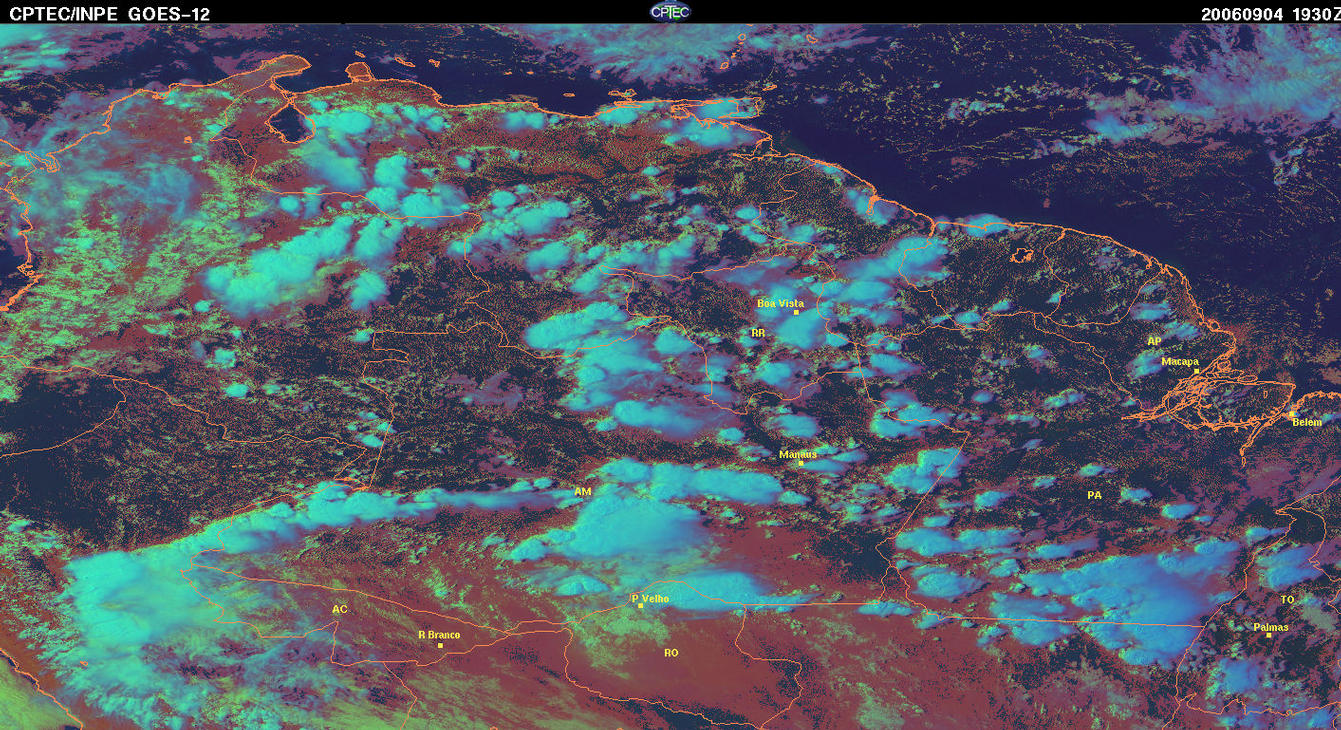
Task: Click the Boa Vista text label
Action: tap(780, 302)
